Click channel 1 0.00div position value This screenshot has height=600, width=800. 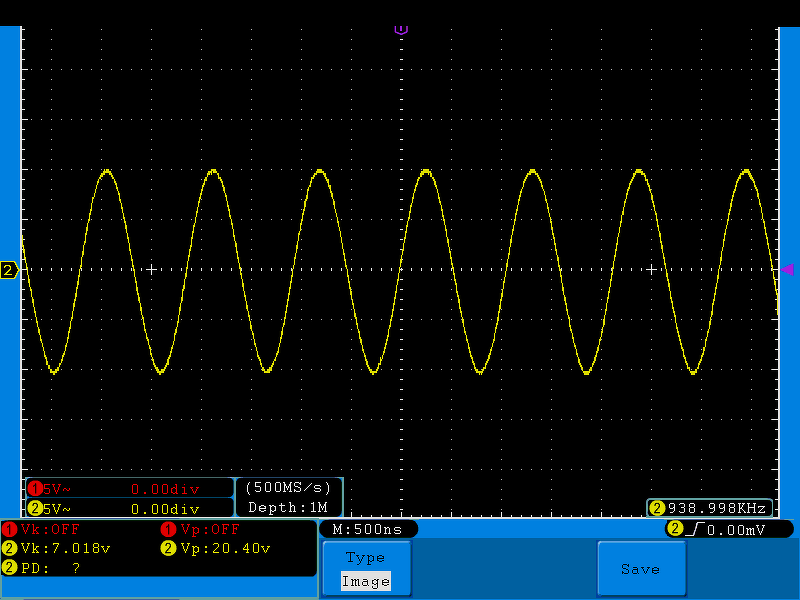[165, 489]
